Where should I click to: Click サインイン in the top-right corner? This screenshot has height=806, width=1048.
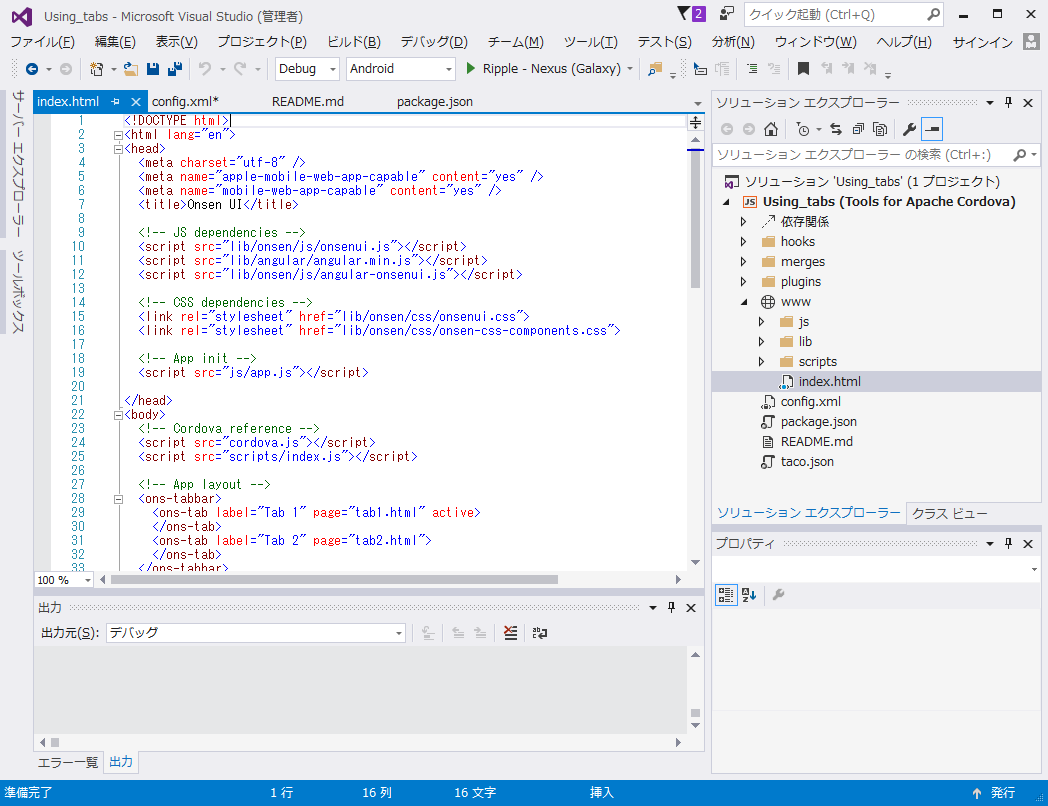(x=983, y=42)
